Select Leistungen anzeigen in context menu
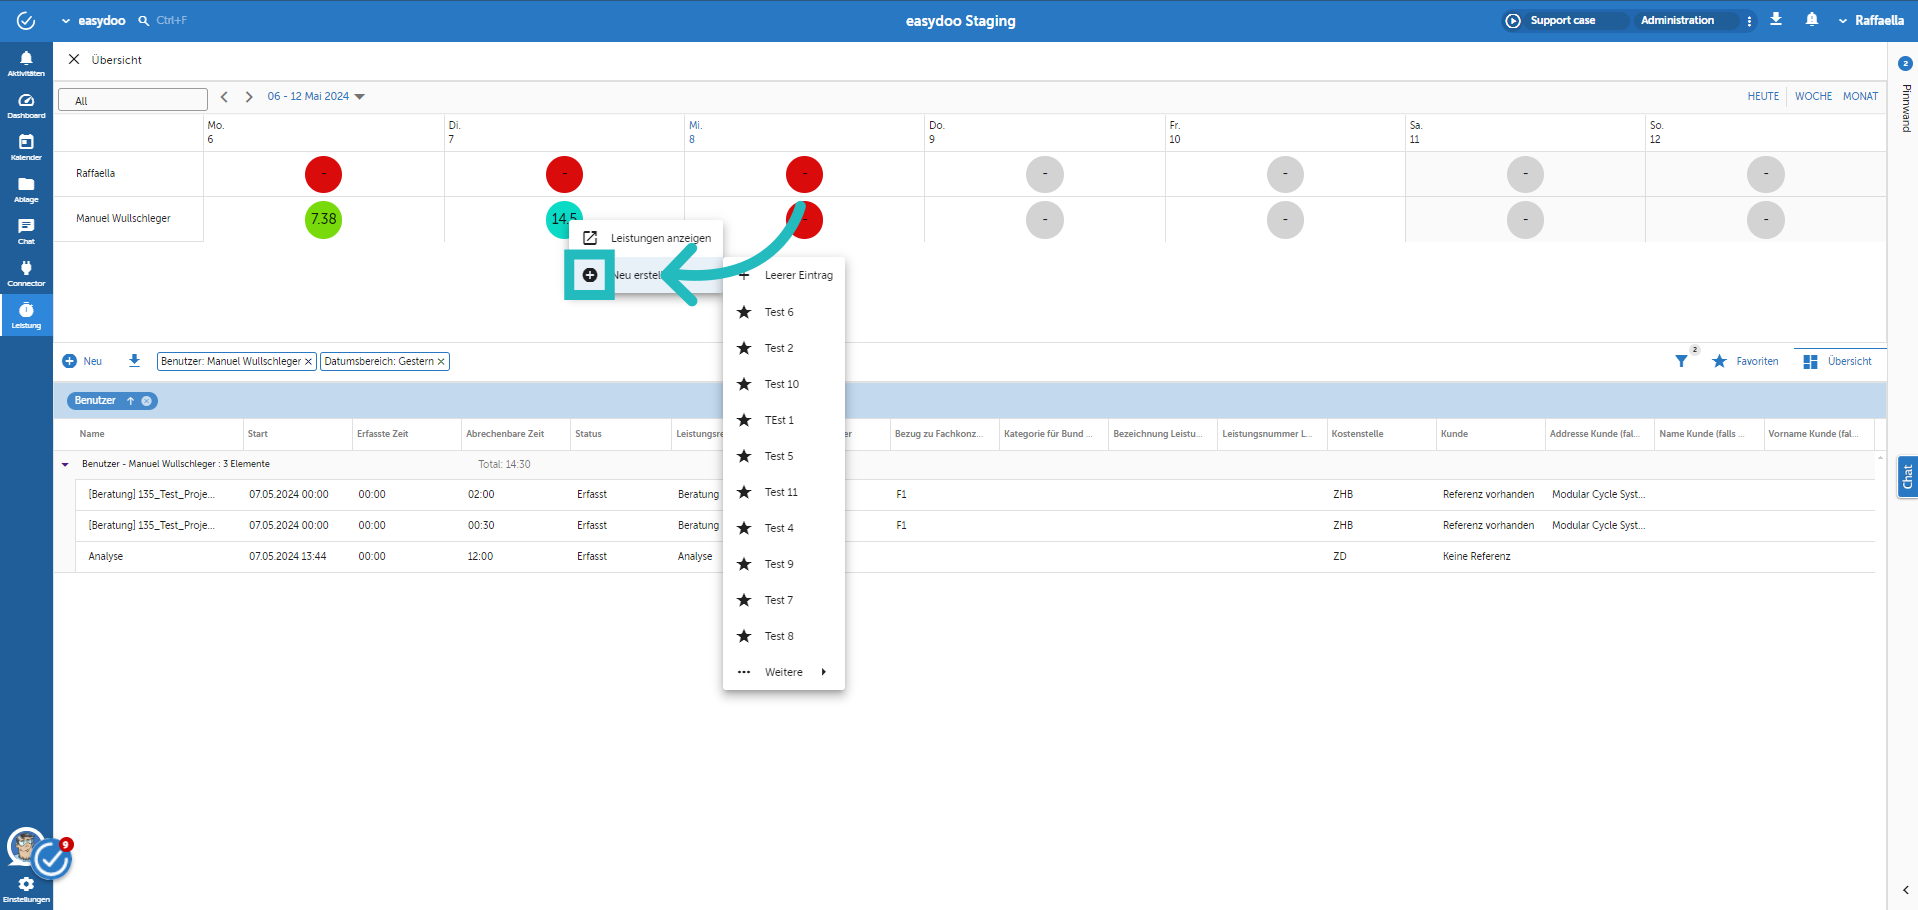This screenshot has width=1918, height=910. [x=646, y=238]
